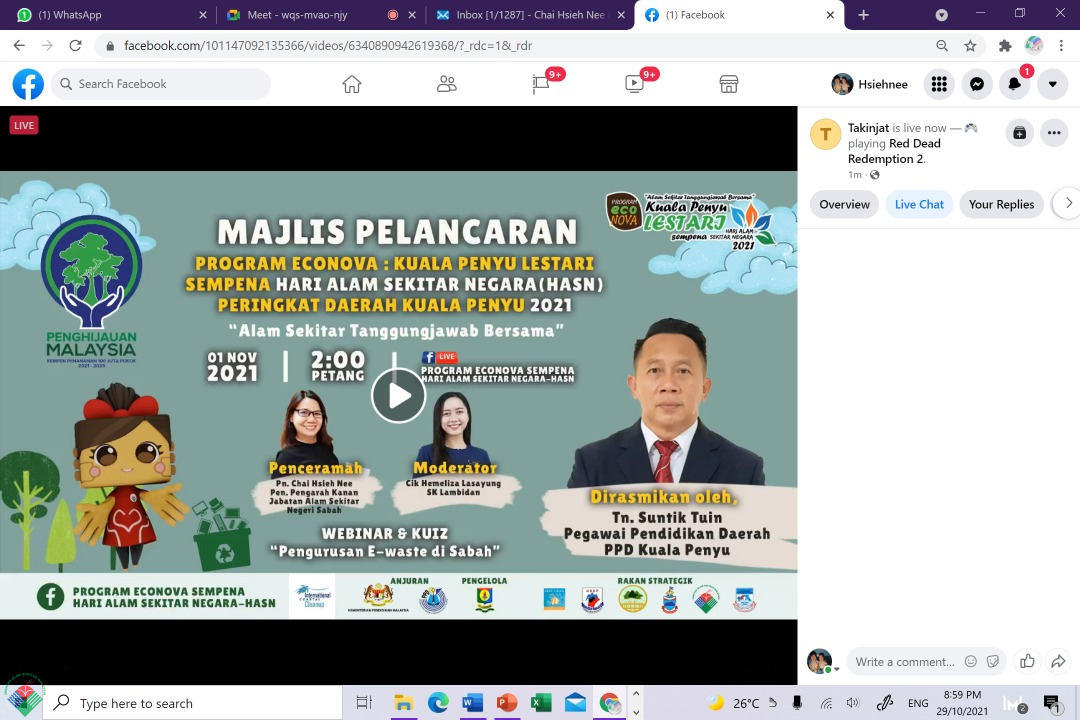
Task: Open Task View on the taskbar
Action: tap(364, 703)
